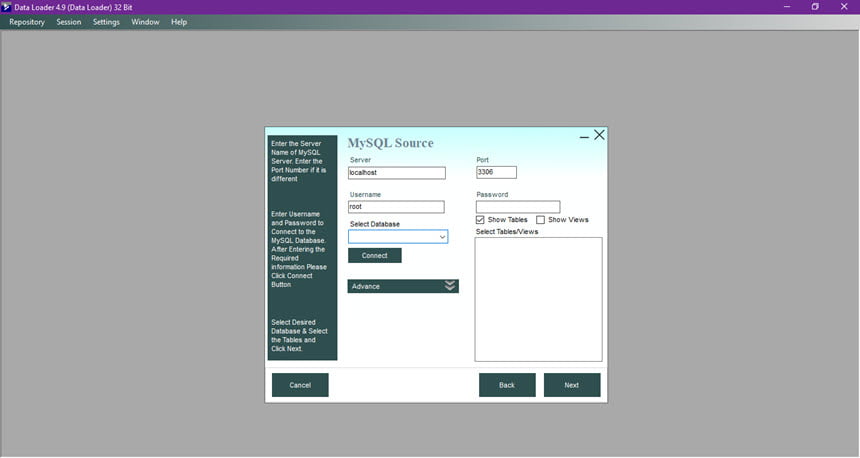Click the Cancel button
The image size is (860, 458).
point(300,385)
